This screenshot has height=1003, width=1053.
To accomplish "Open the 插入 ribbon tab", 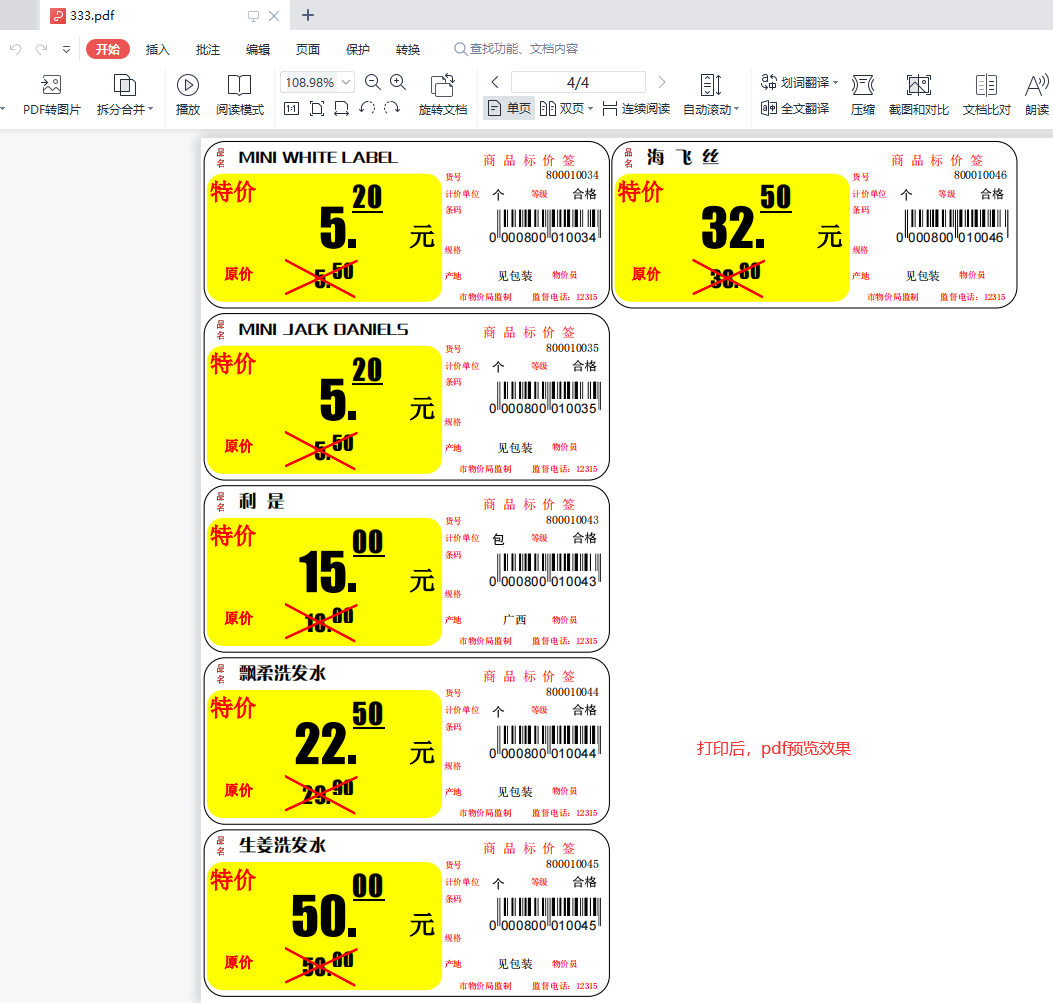I will pos(157,49).
